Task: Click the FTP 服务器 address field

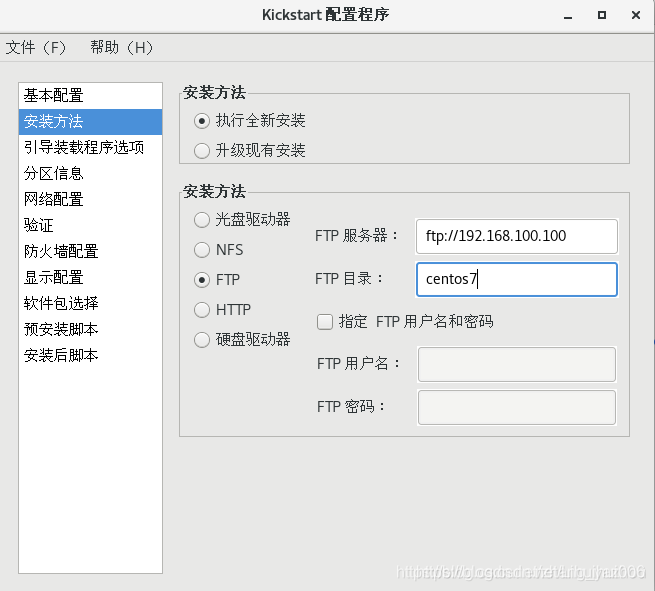Action: pos(517,236)
